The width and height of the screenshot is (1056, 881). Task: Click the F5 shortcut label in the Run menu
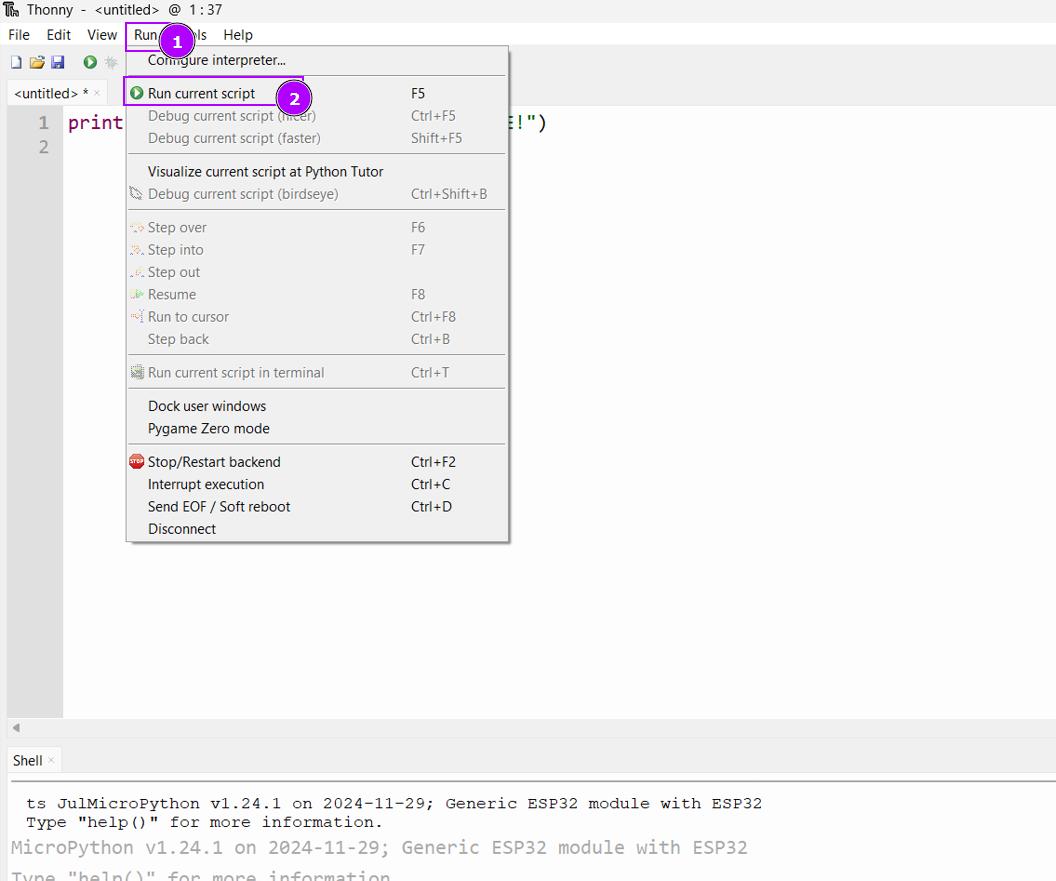[418, 94]
